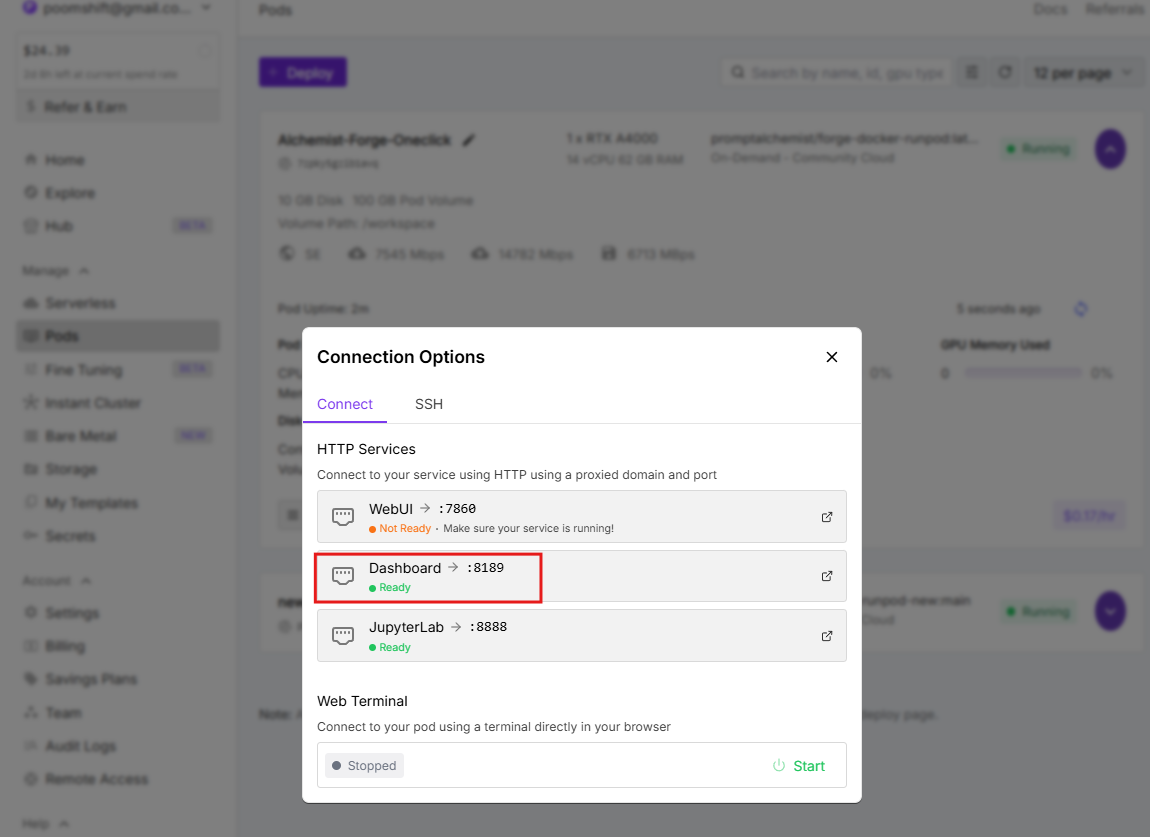
Task: Click the Serverless sidebar icon
Action: (31, 303)
